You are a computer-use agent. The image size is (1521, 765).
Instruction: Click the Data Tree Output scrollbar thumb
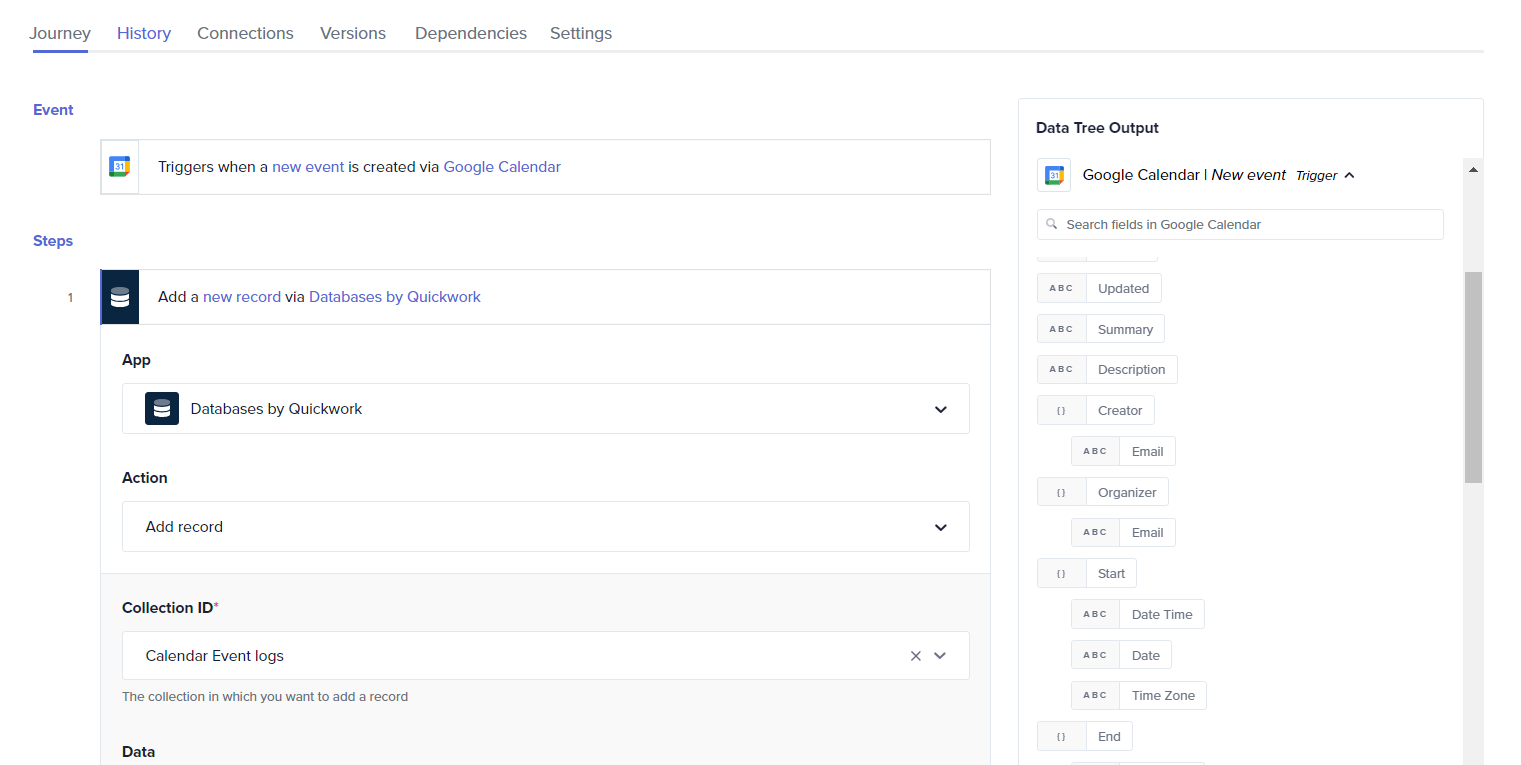click(1473, 377)
